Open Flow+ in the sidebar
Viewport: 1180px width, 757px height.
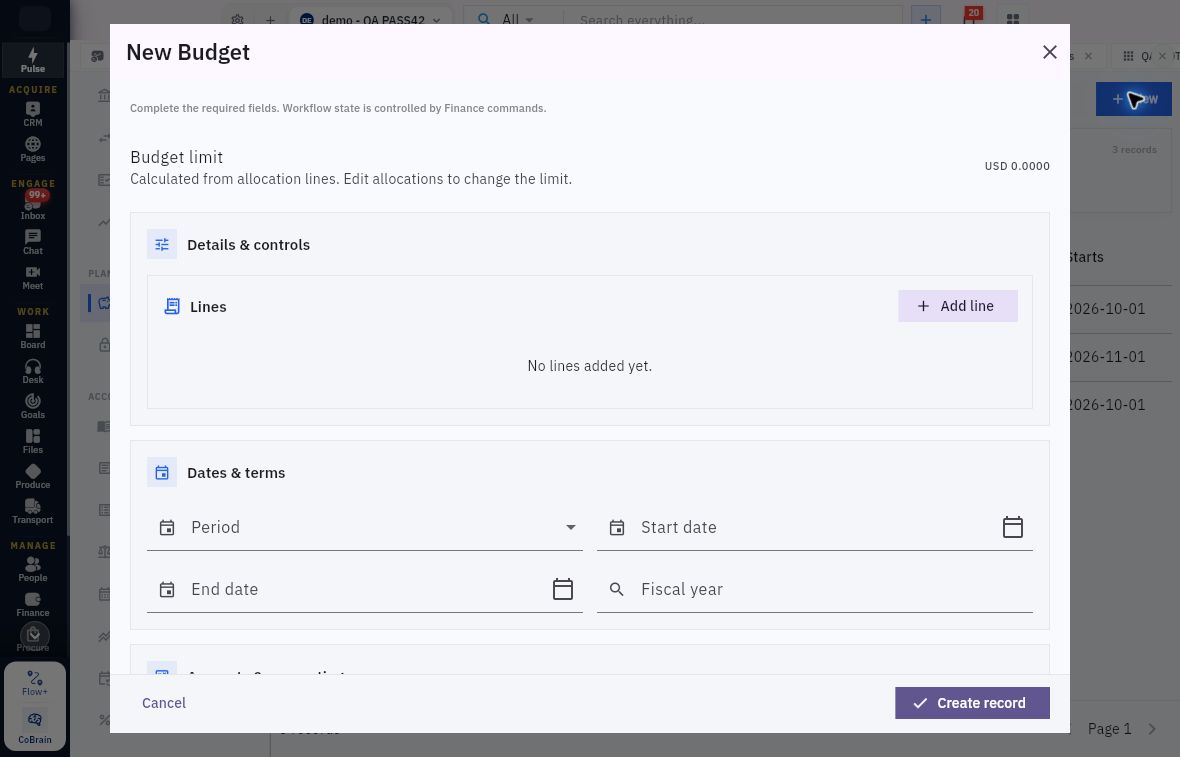35,683
